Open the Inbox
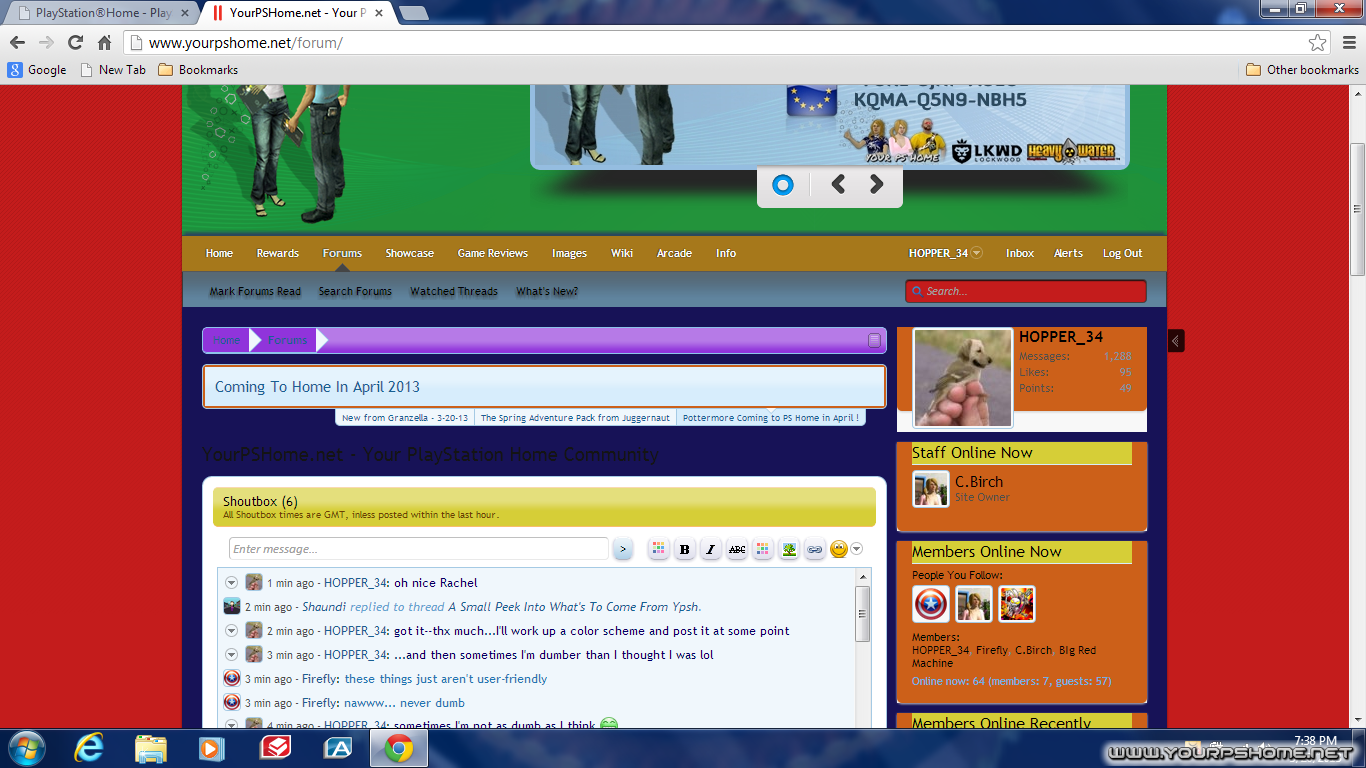1366x768 pixels. pos(1020,253)
